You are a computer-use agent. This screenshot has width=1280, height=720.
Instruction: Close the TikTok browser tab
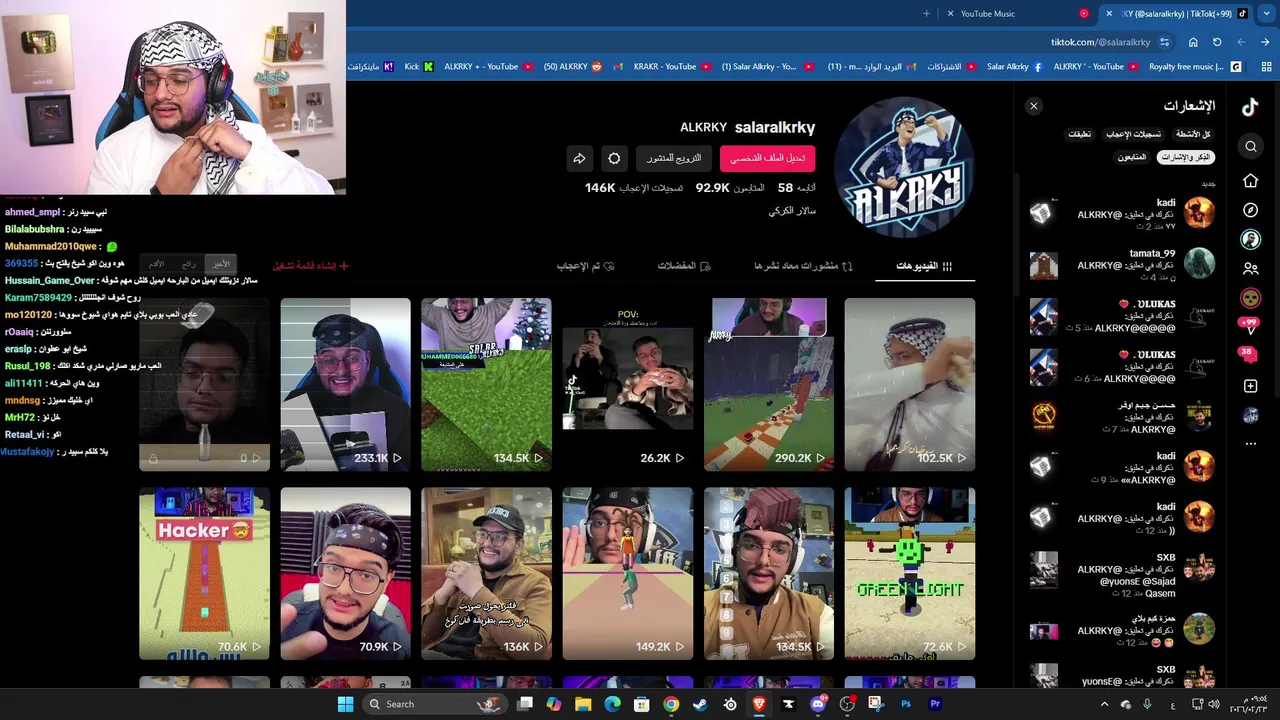tap(1109, 13)
